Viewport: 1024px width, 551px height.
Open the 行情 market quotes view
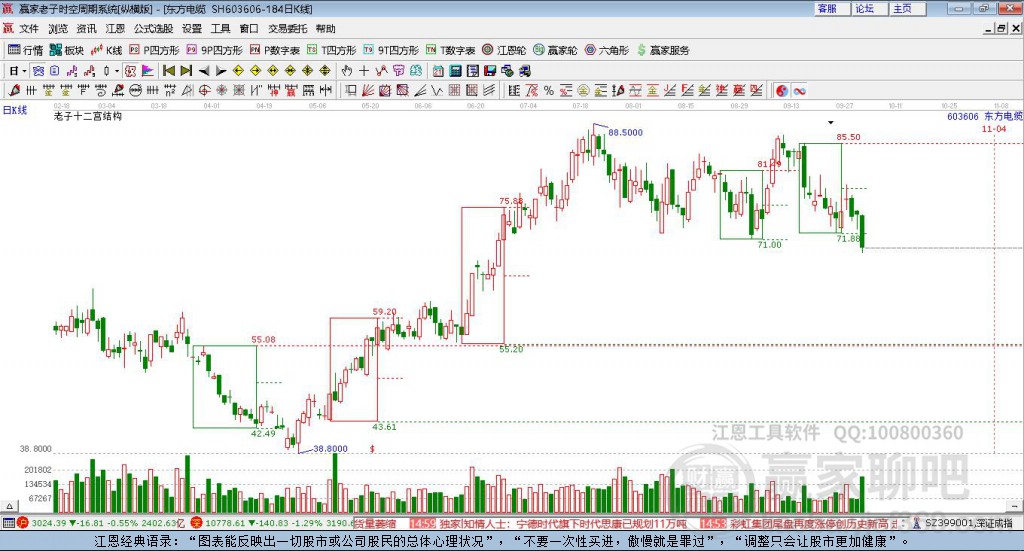25,50
